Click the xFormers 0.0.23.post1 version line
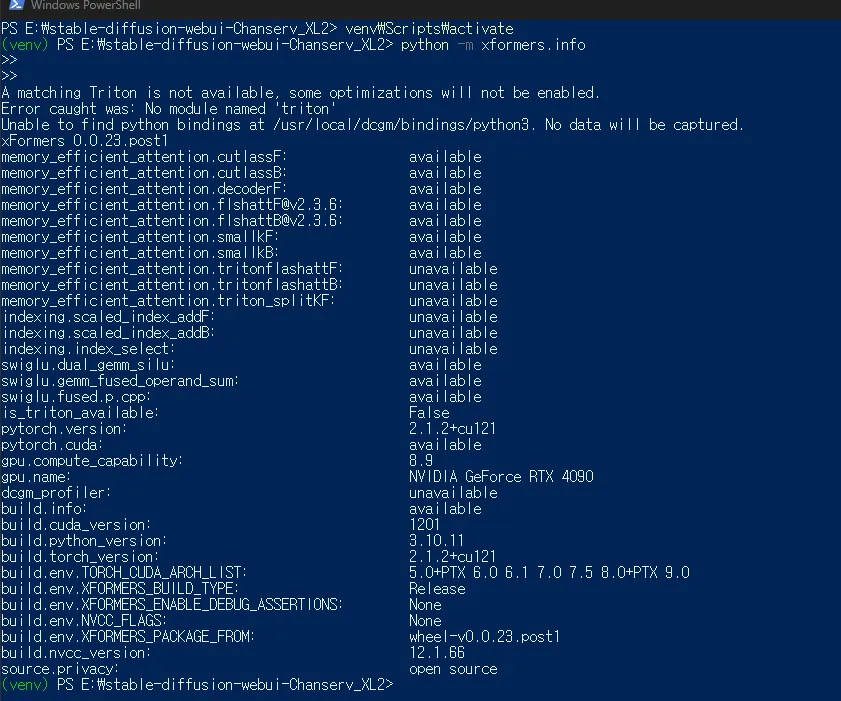Screen dimensions: 841x701 (84, 141)
